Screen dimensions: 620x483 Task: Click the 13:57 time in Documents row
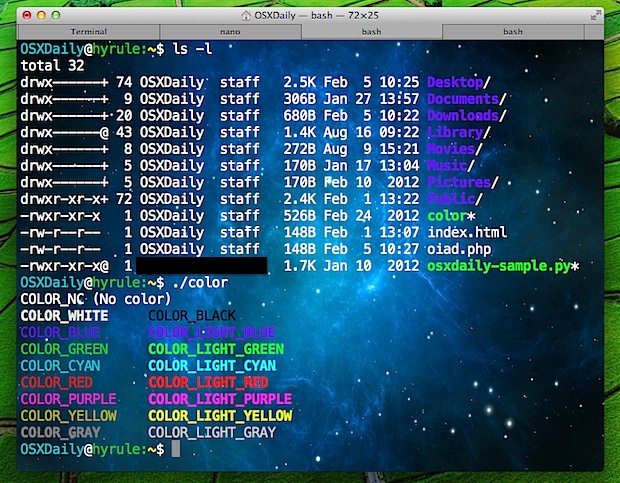(399, 99)
